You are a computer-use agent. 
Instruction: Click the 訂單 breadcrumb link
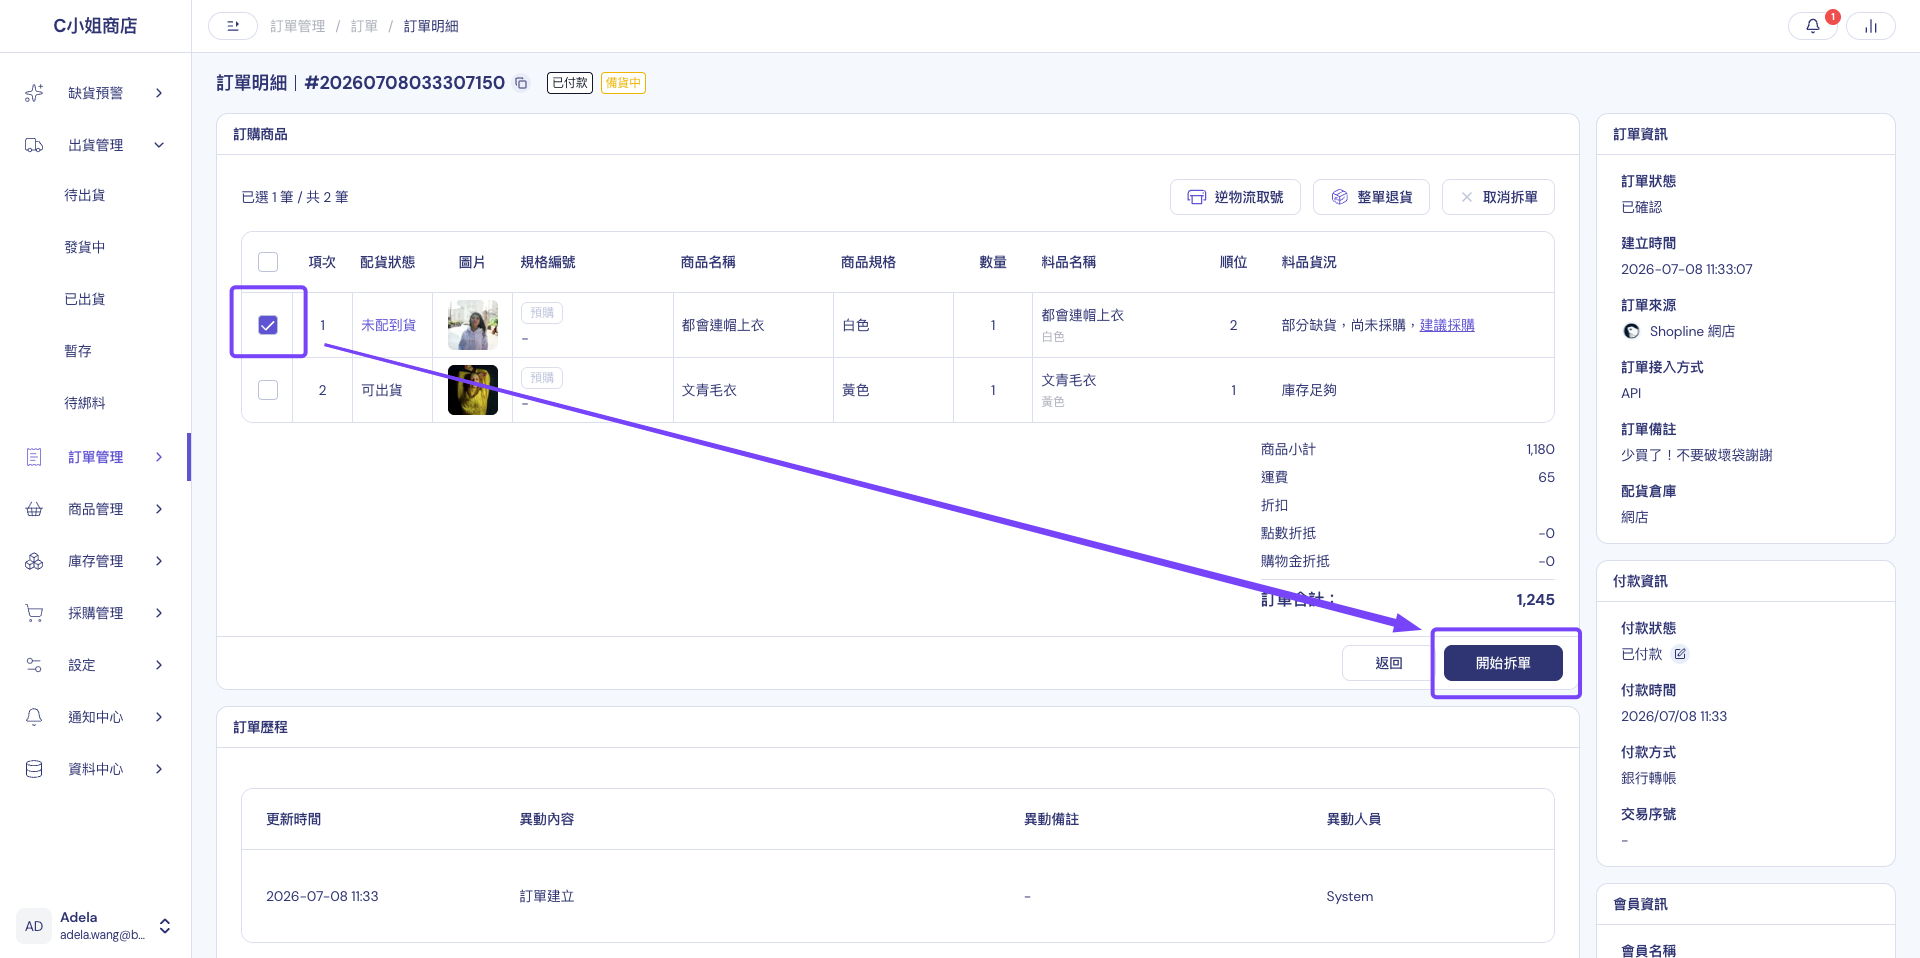pos(364,26)
